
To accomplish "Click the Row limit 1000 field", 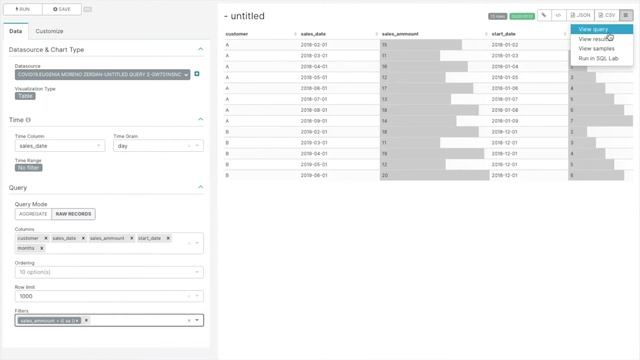I will point(109,296).
